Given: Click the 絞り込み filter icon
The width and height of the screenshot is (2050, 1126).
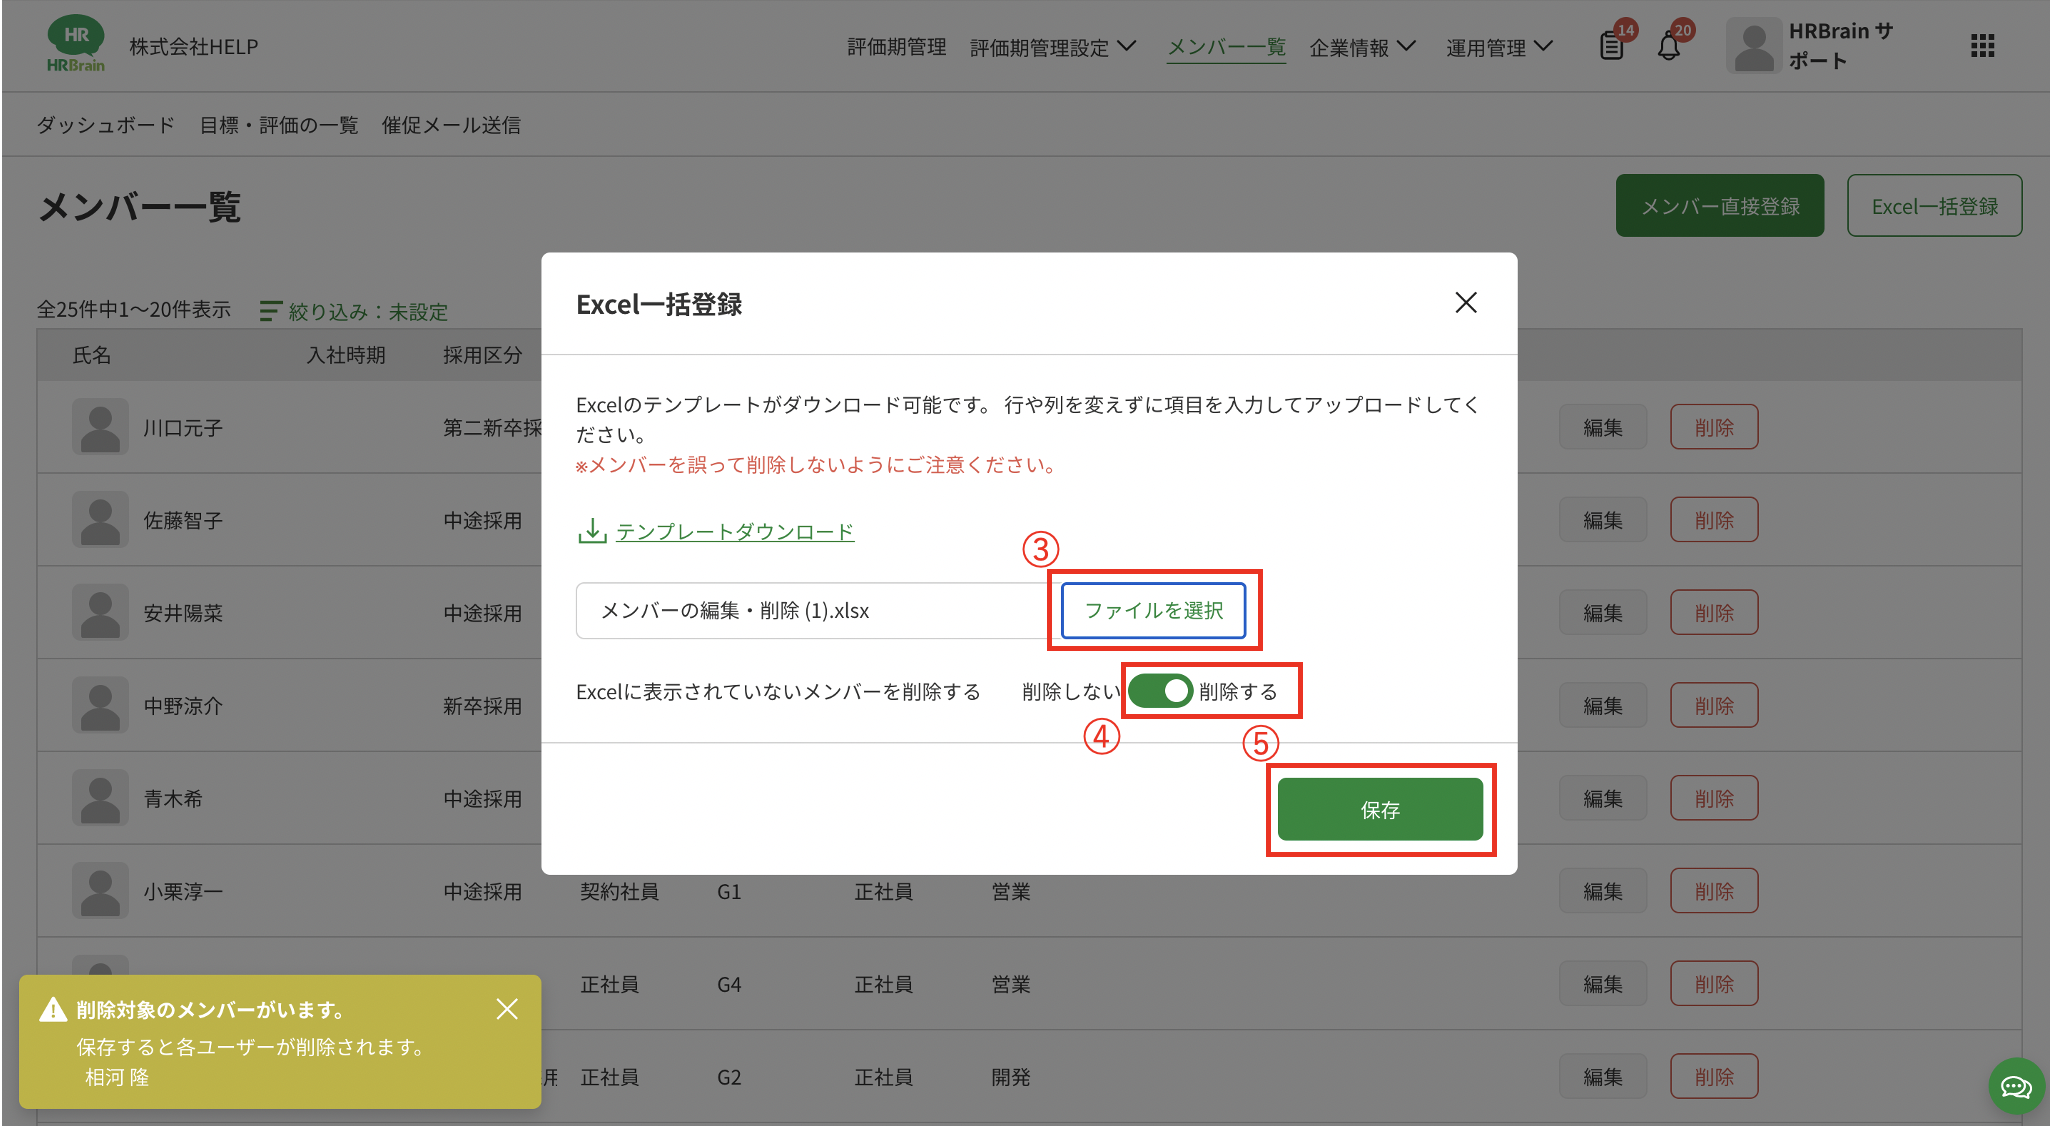Looking at the screenshot, I should [x=270, y=311].
